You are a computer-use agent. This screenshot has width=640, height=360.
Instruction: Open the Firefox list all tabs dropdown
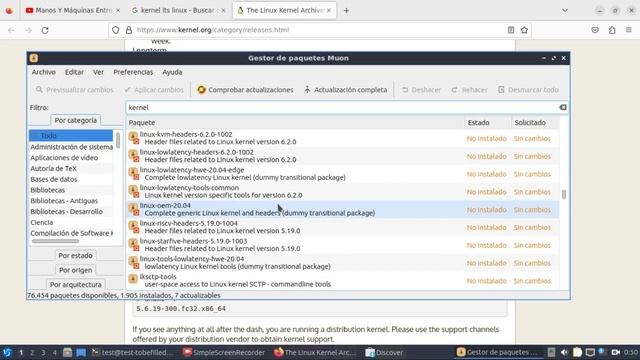(x=565, y=10)
